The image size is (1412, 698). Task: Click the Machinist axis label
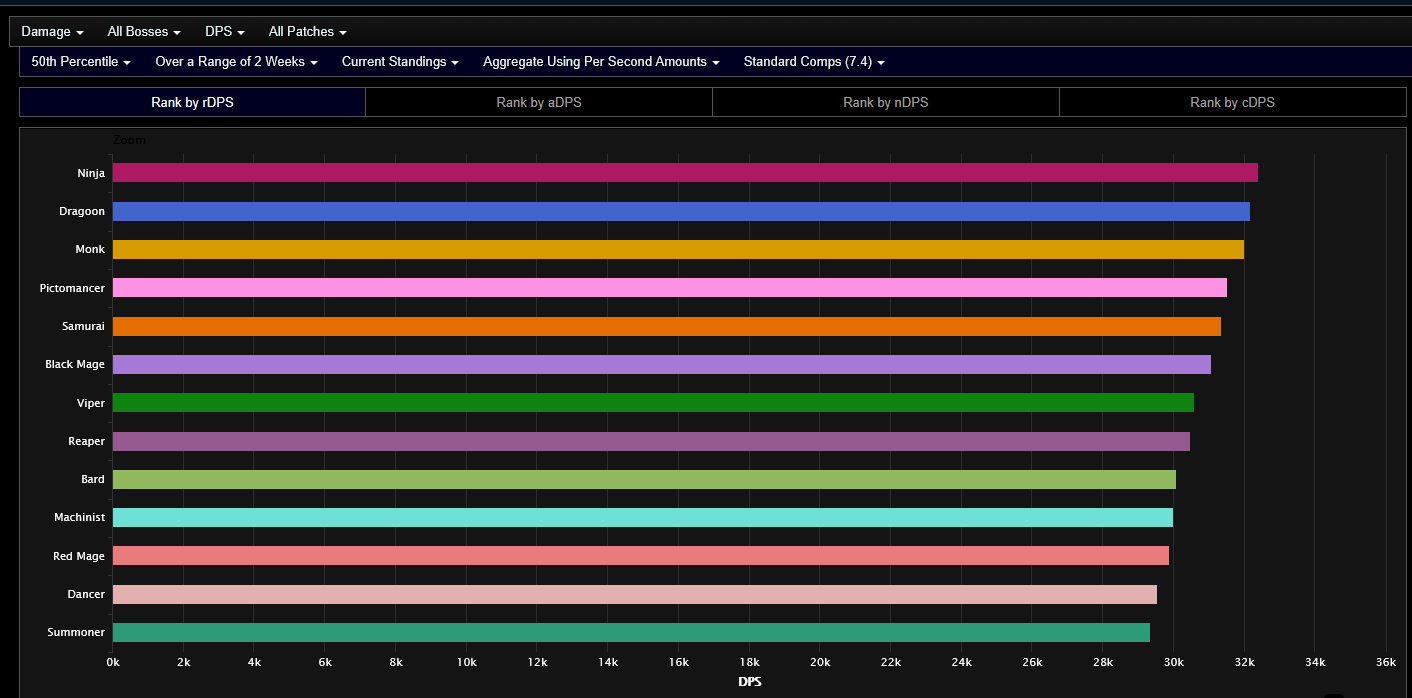tap(80, 518)
